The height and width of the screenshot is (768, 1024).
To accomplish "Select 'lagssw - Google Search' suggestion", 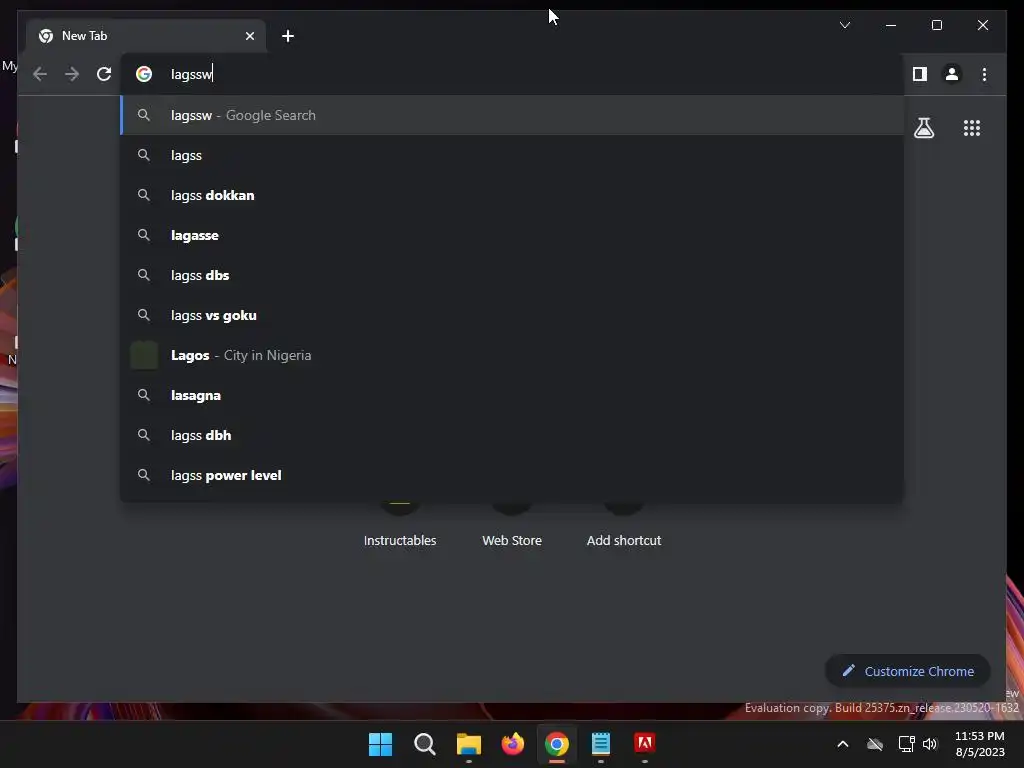I will click(512, 116).
